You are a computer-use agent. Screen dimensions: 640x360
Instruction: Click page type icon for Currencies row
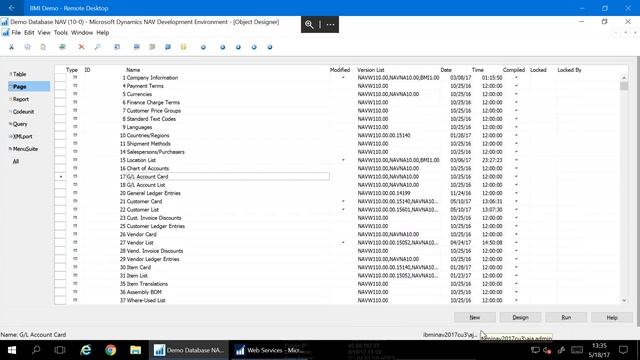click(x=75, y=94)
